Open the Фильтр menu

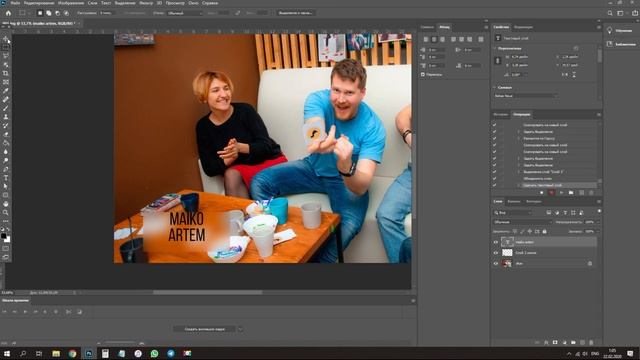(x=146, y=3)
